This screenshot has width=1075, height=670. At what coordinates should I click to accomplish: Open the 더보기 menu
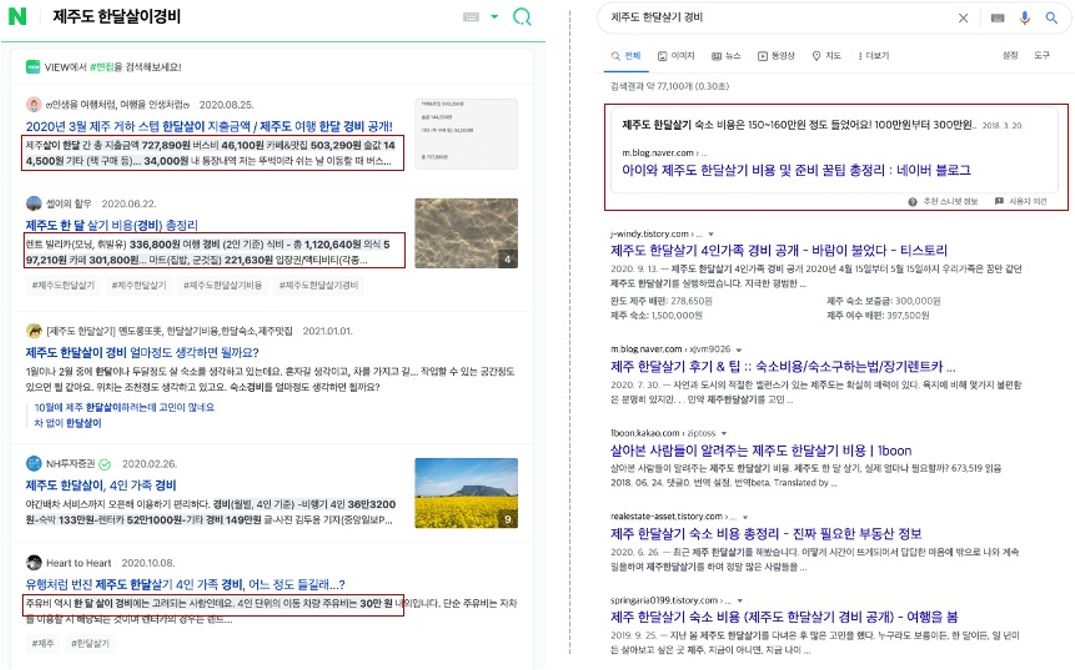(x=873, y=56)
